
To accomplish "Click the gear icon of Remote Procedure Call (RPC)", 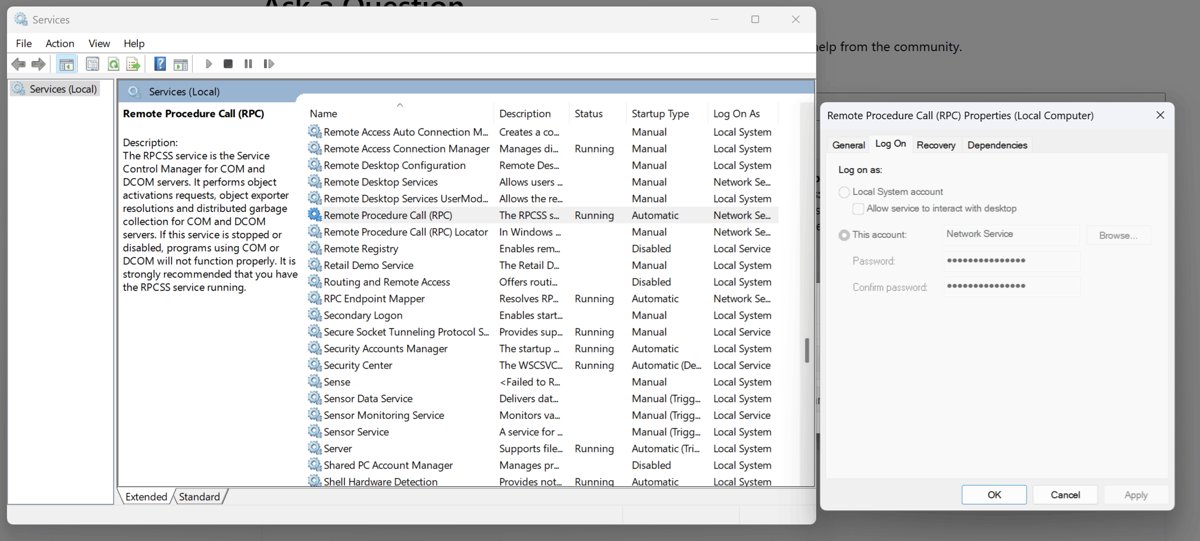I will click(x=315, y=215).
